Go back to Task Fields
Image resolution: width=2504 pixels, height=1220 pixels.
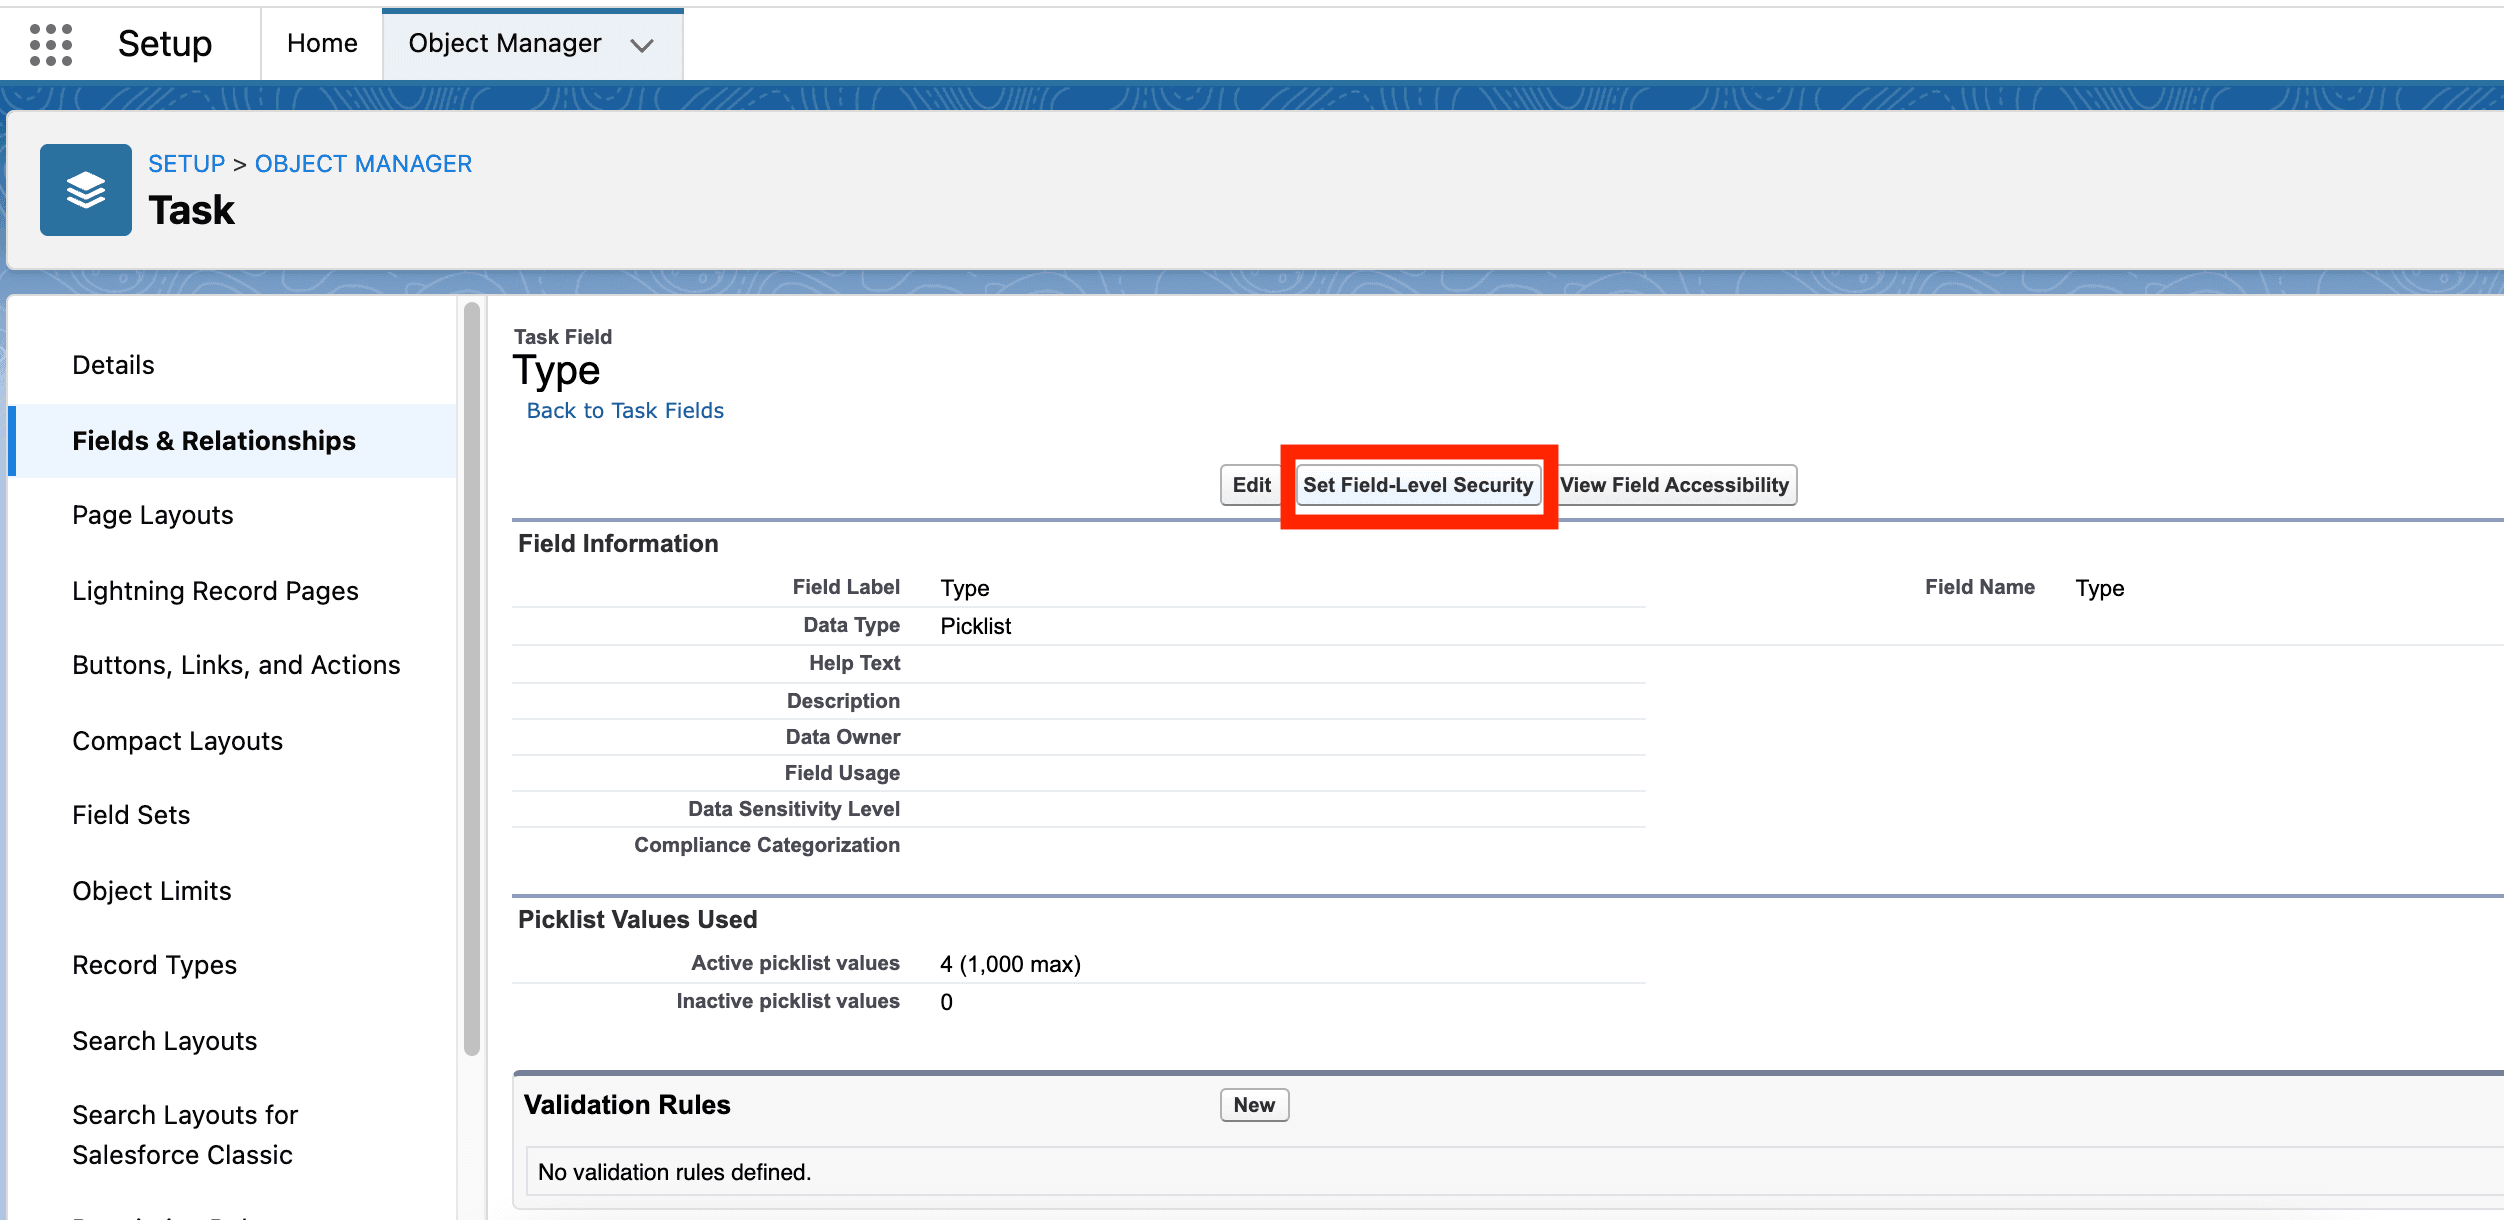point(625,411)
